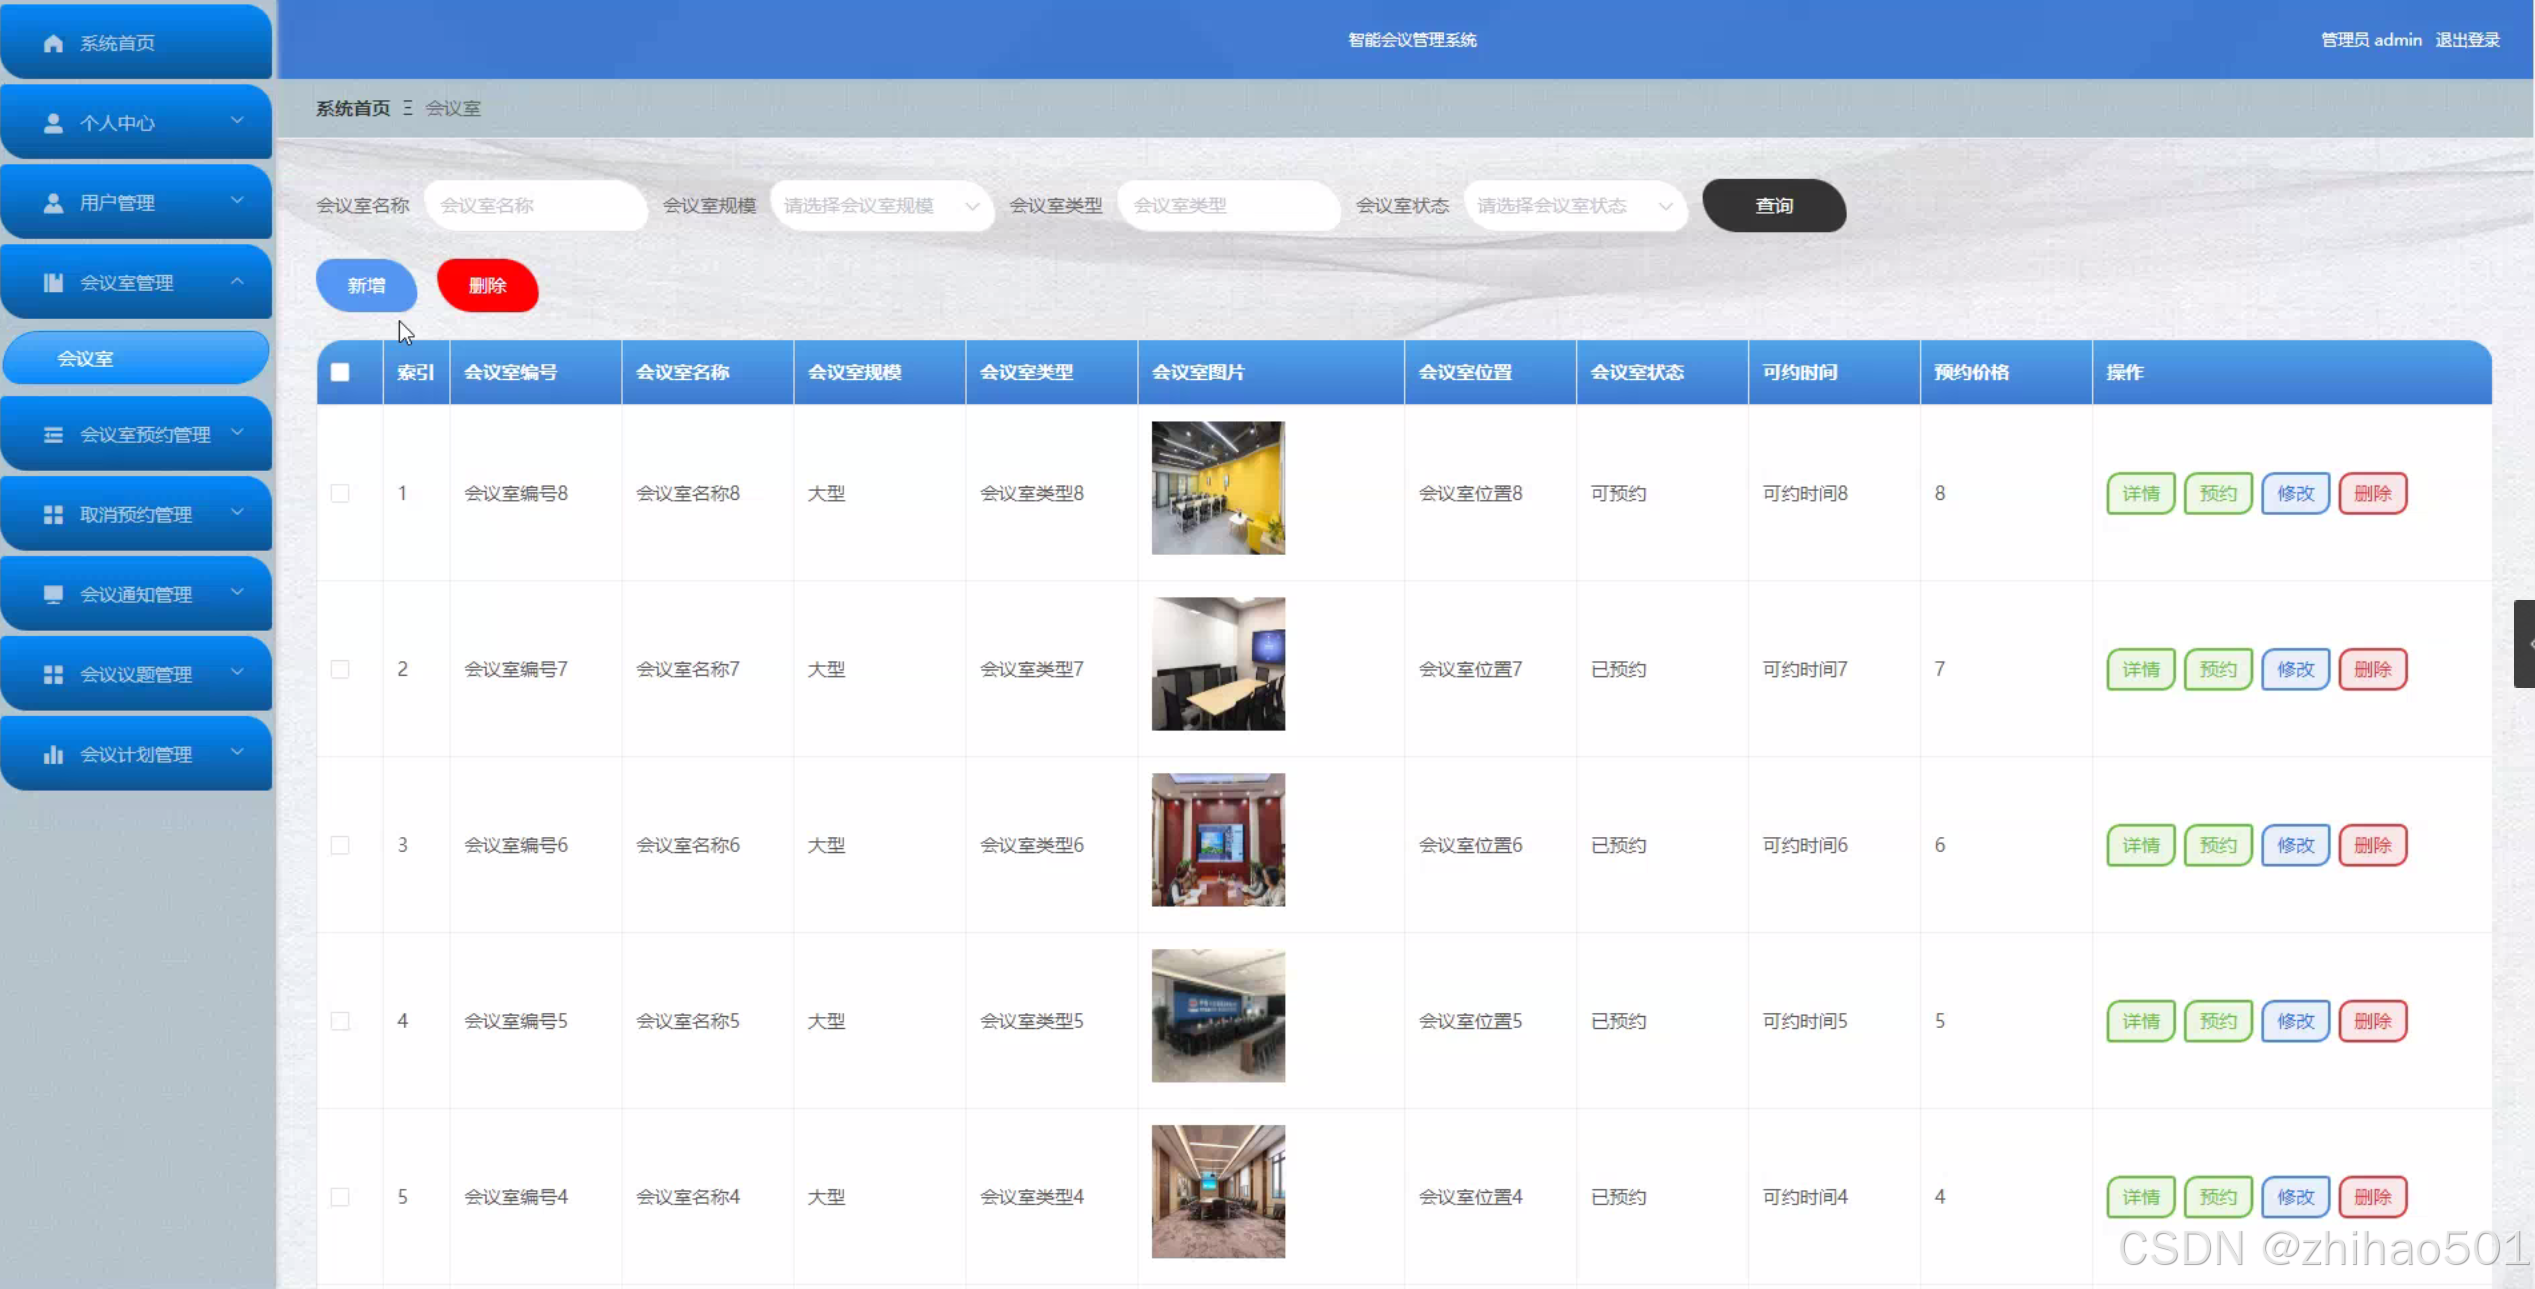Expand the 个人中心 menu chevron
The height and width of the screenshot is (1289, 2535).
(237, 121)
